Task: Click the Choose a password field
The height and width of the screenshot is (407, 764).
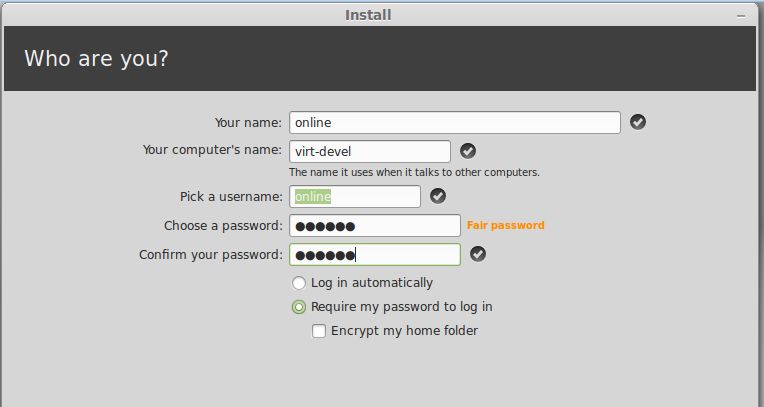Action: coord(375,225)
